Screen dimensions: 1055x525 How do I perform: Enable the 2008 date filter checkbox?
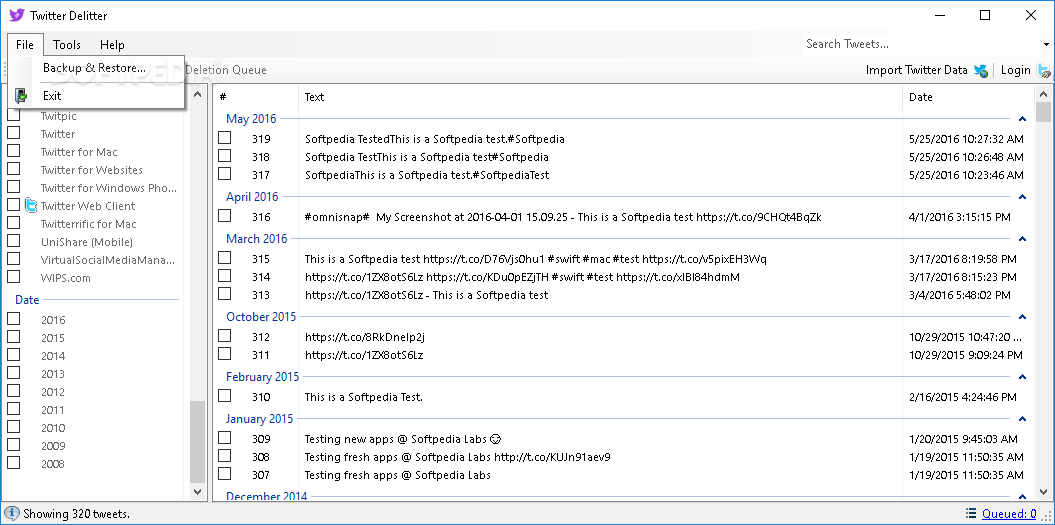coord(13,462)
